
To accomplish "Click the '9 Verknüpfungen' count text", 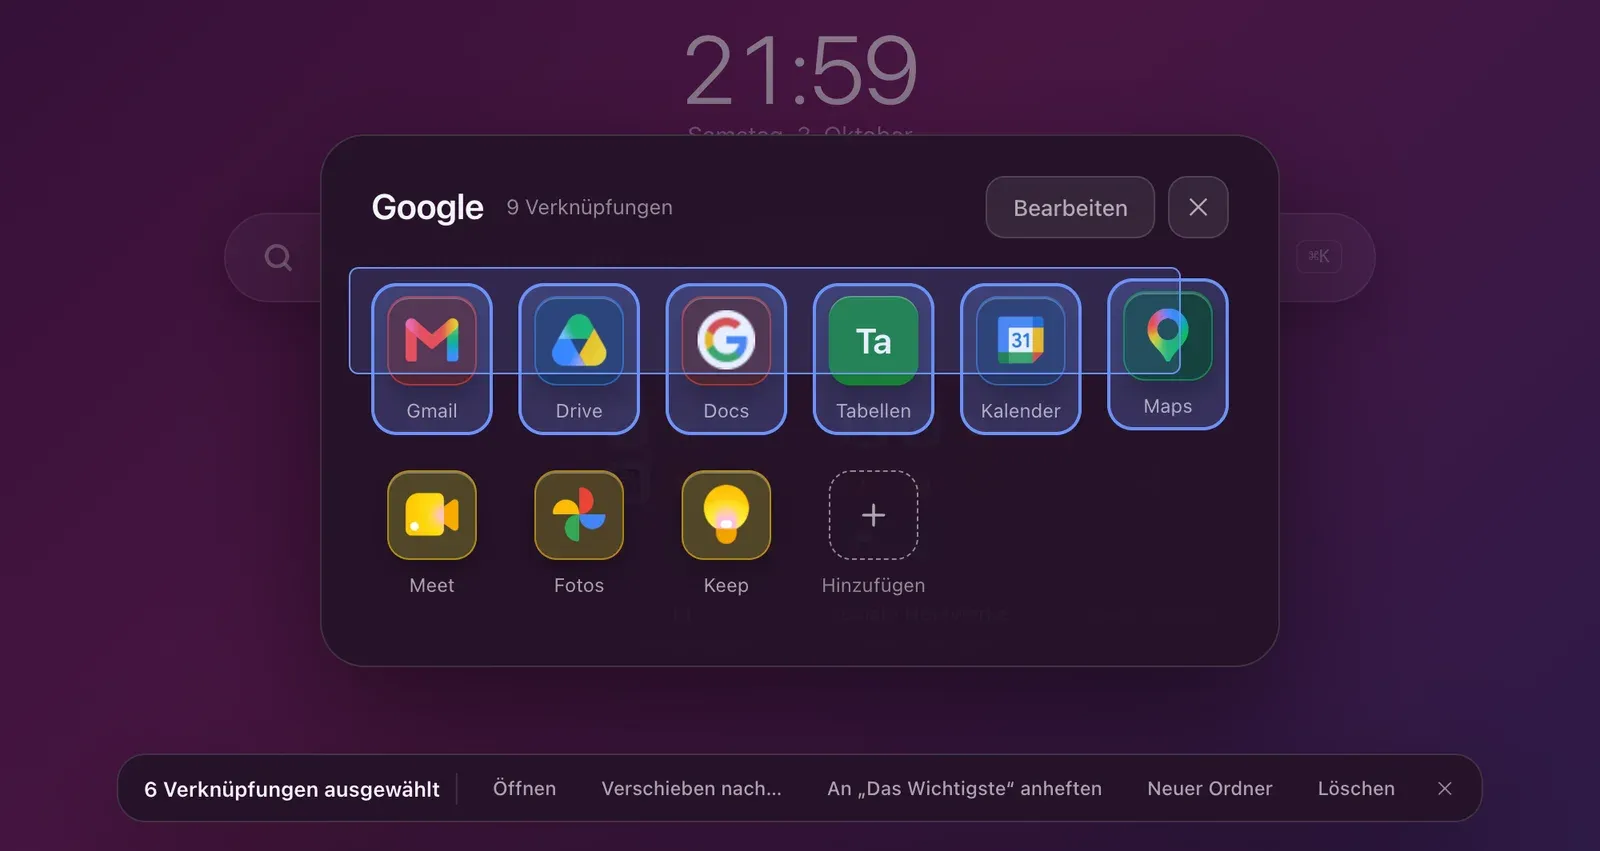I will coord(589,207).
